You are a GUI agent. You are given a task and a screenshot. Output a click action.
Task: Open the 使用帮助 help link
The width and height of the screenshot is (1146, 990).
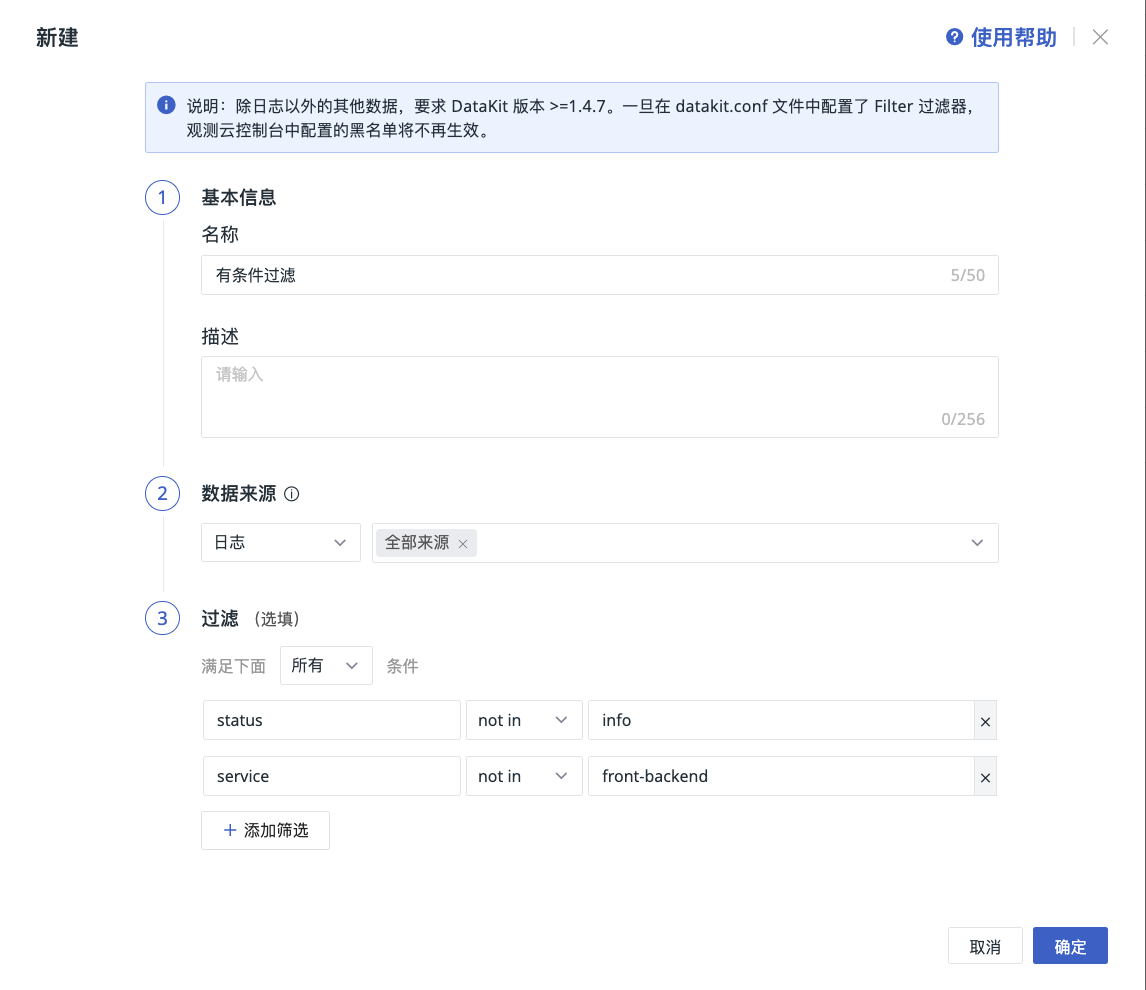click(1013, 38)
